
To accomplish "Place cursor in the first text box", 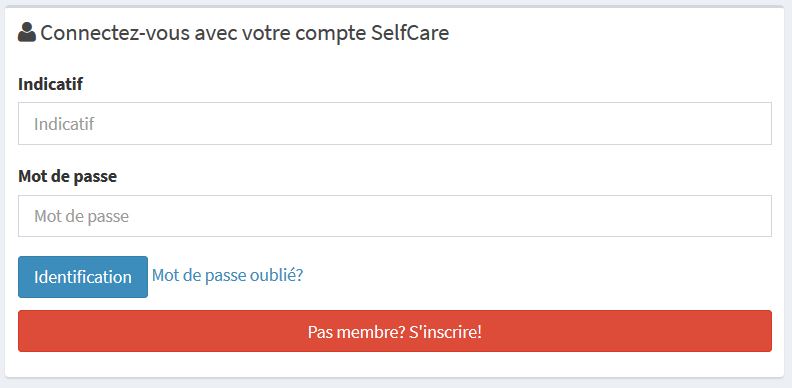I will pos(395,124).
